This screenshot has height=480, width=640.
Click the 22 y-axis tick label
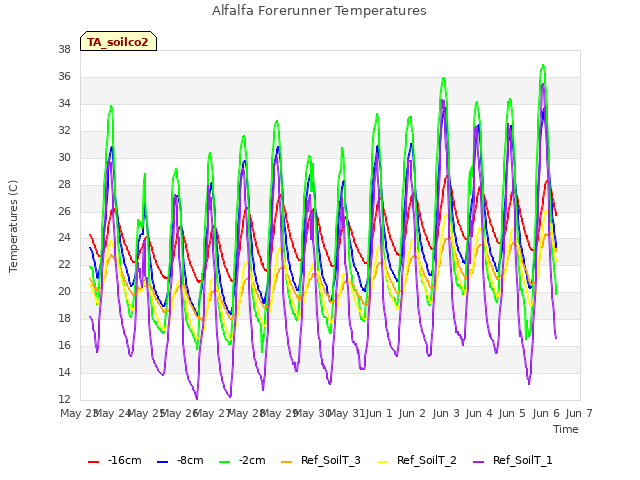click(64, 264)
